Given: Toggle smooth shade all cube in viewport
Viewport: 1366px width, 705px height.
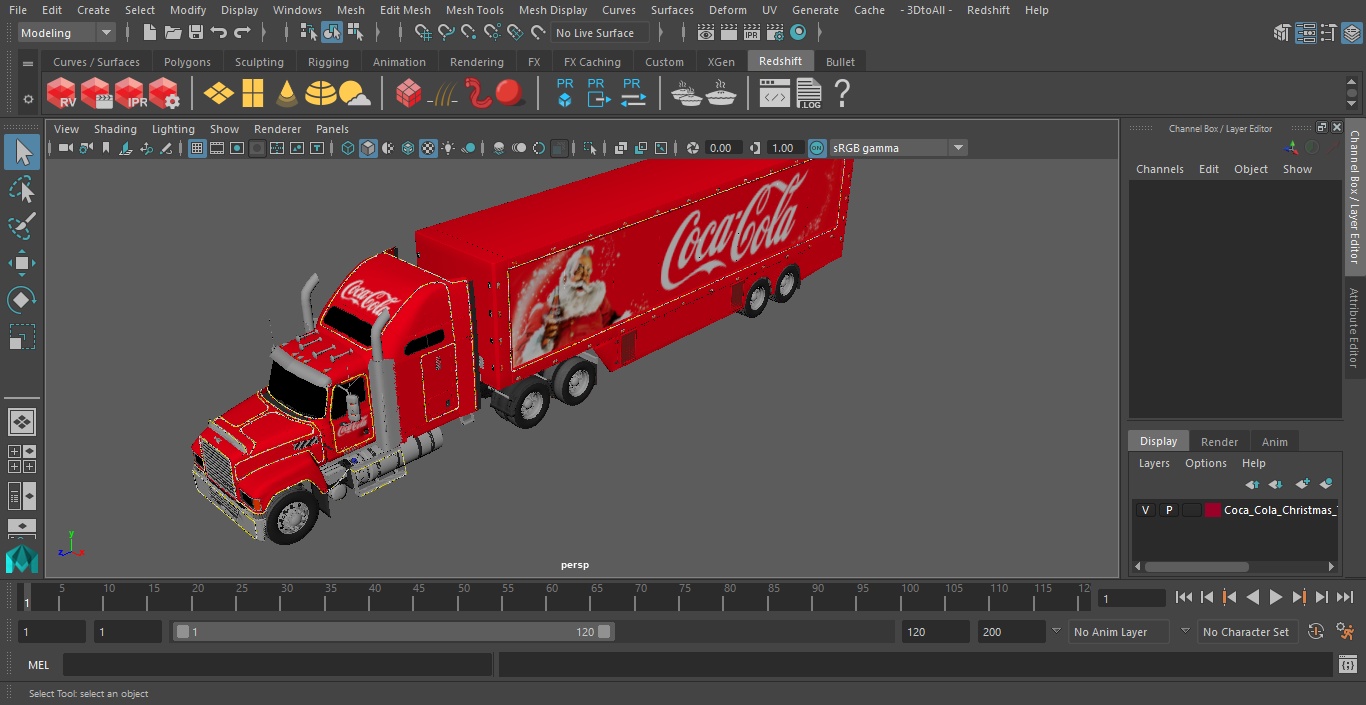Looking at the screenshot, I should pyautogui.click(x=368, y=148).
